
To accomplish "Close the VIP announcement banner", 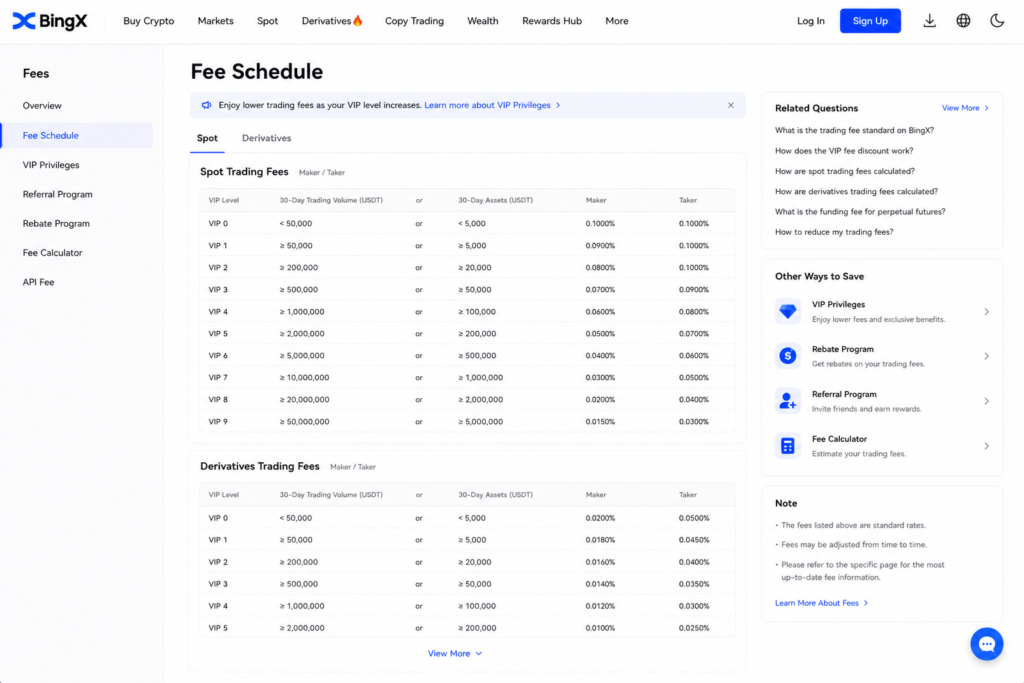I will tap(731, 105).
